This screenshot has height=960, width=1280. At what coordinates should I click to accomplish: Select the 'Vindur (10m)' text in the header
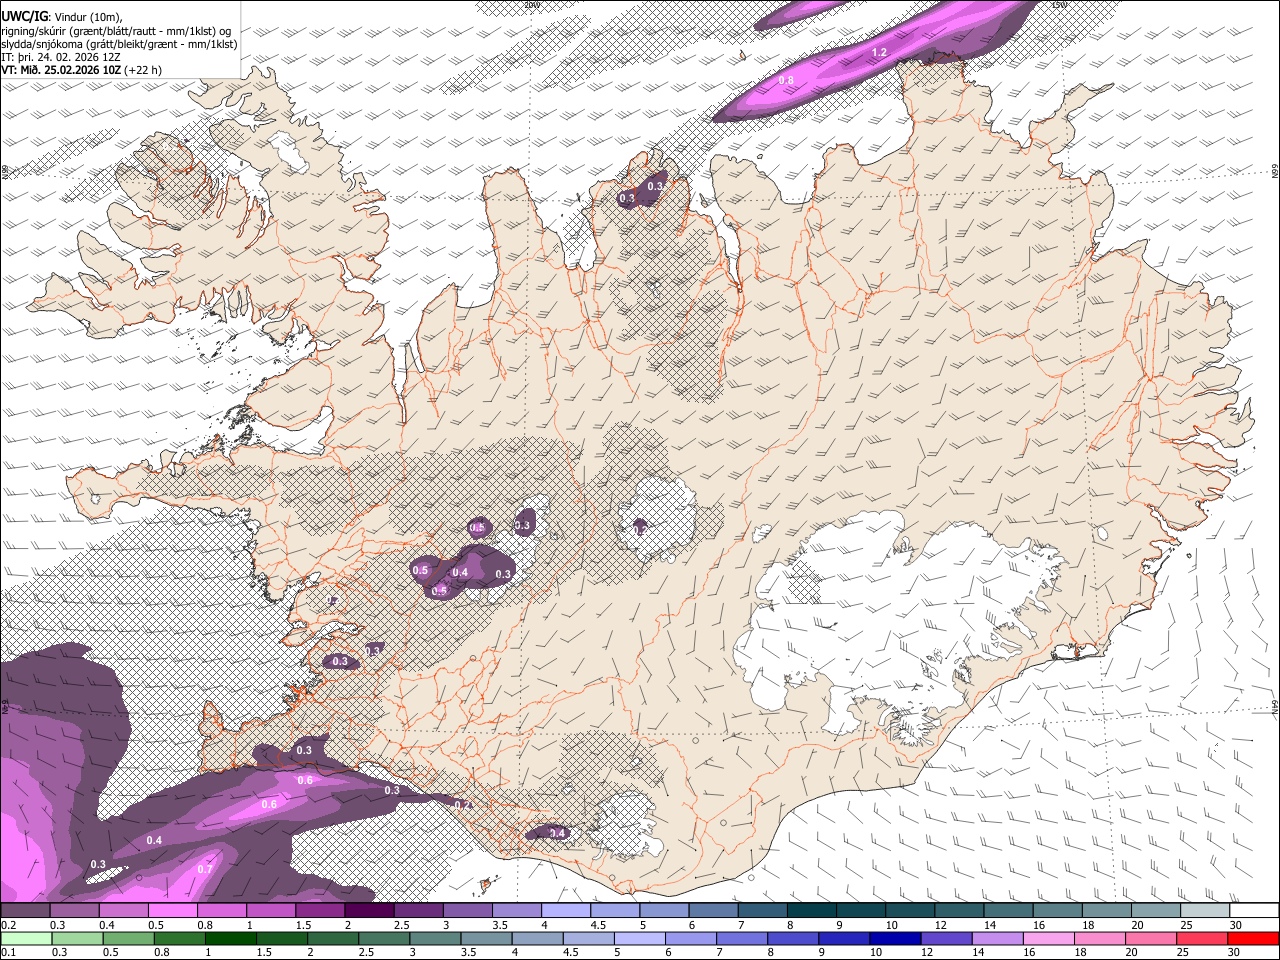click(87, 17)
